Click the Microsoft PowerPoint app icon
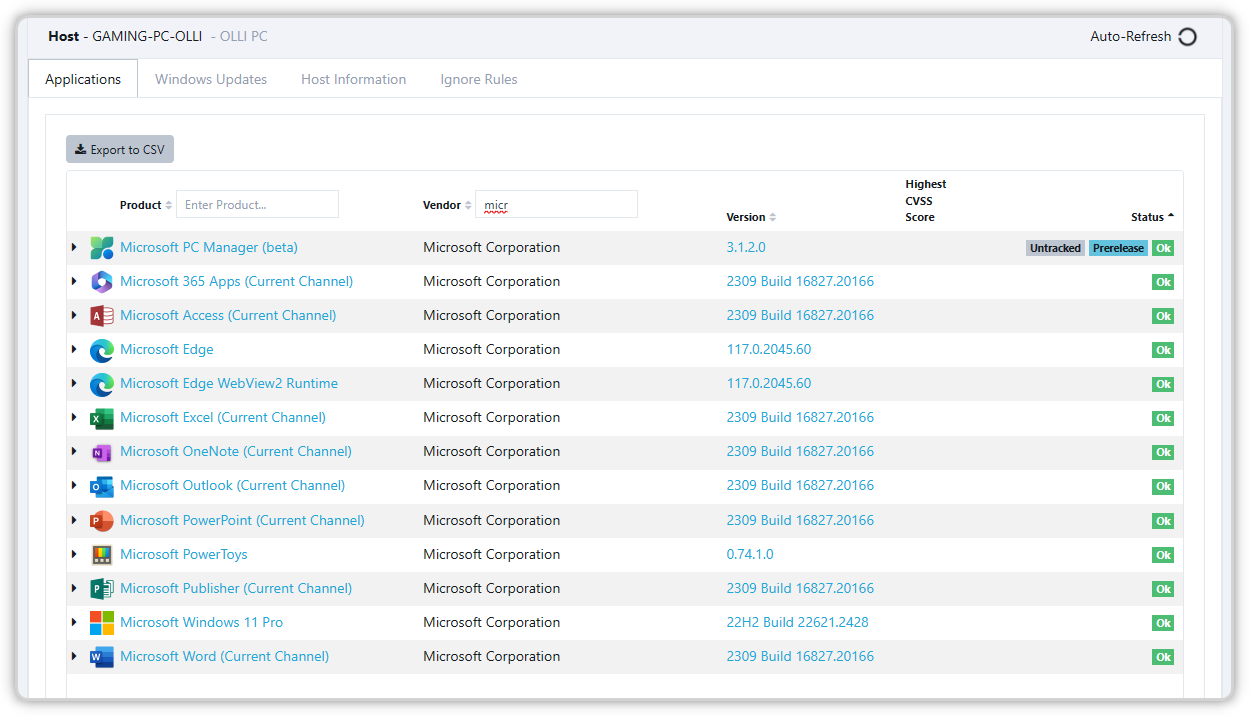 [x=102, y=521]
